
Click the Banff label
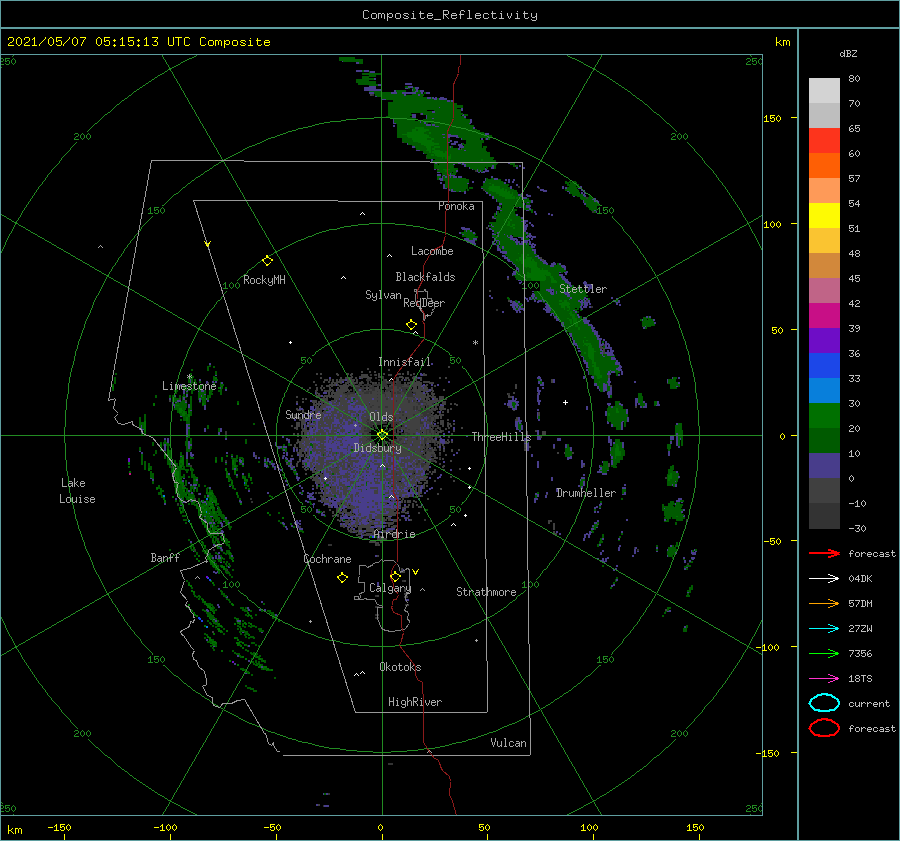pyautogui.click(x=165, y=557)
